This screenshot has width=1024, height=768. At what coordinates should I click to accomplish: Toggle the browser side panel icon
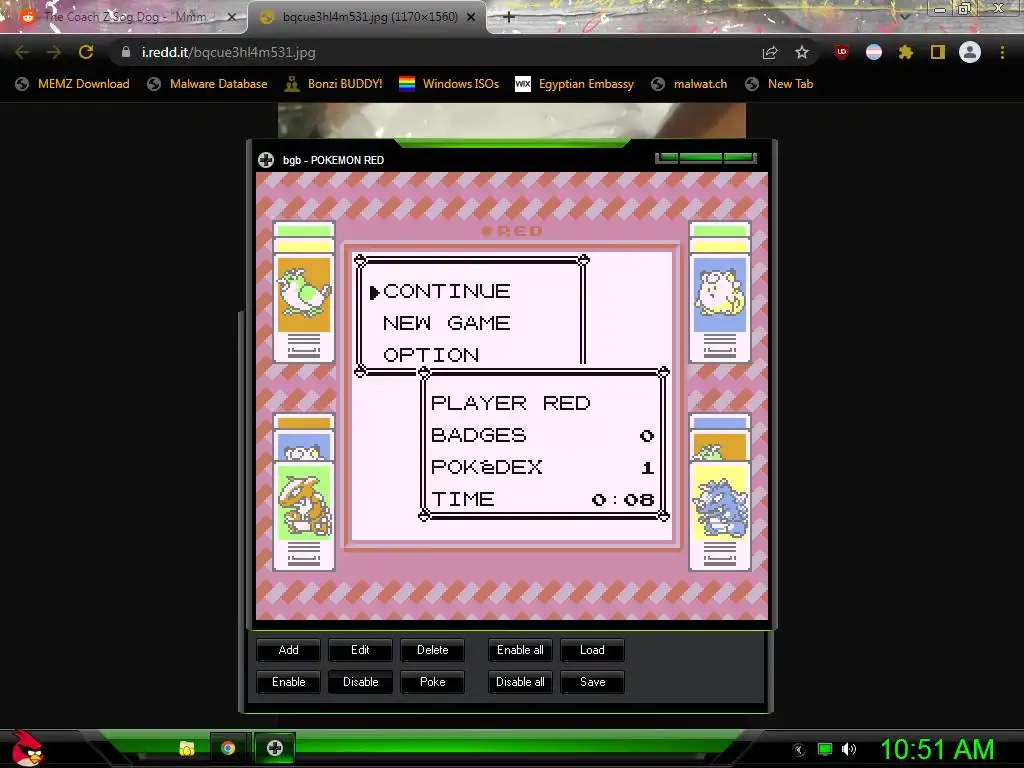click(938, 52)
